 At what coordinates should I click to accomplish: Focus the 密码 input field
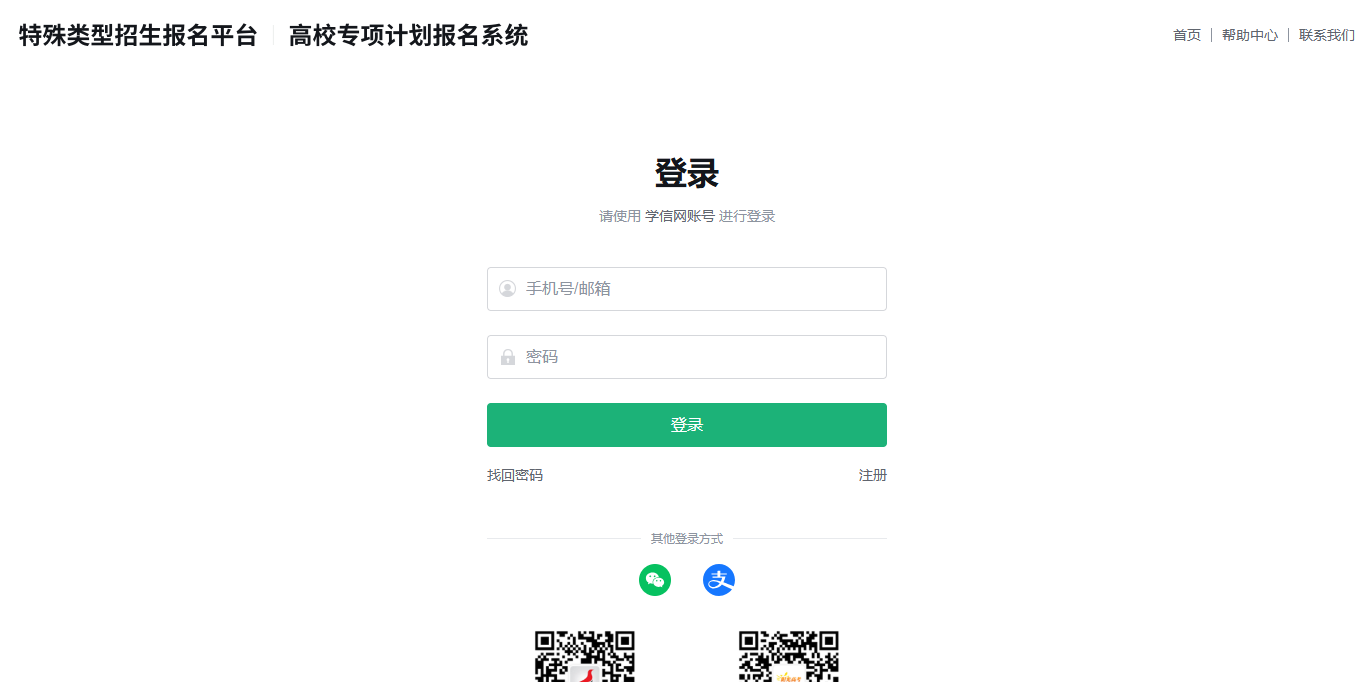687,357
